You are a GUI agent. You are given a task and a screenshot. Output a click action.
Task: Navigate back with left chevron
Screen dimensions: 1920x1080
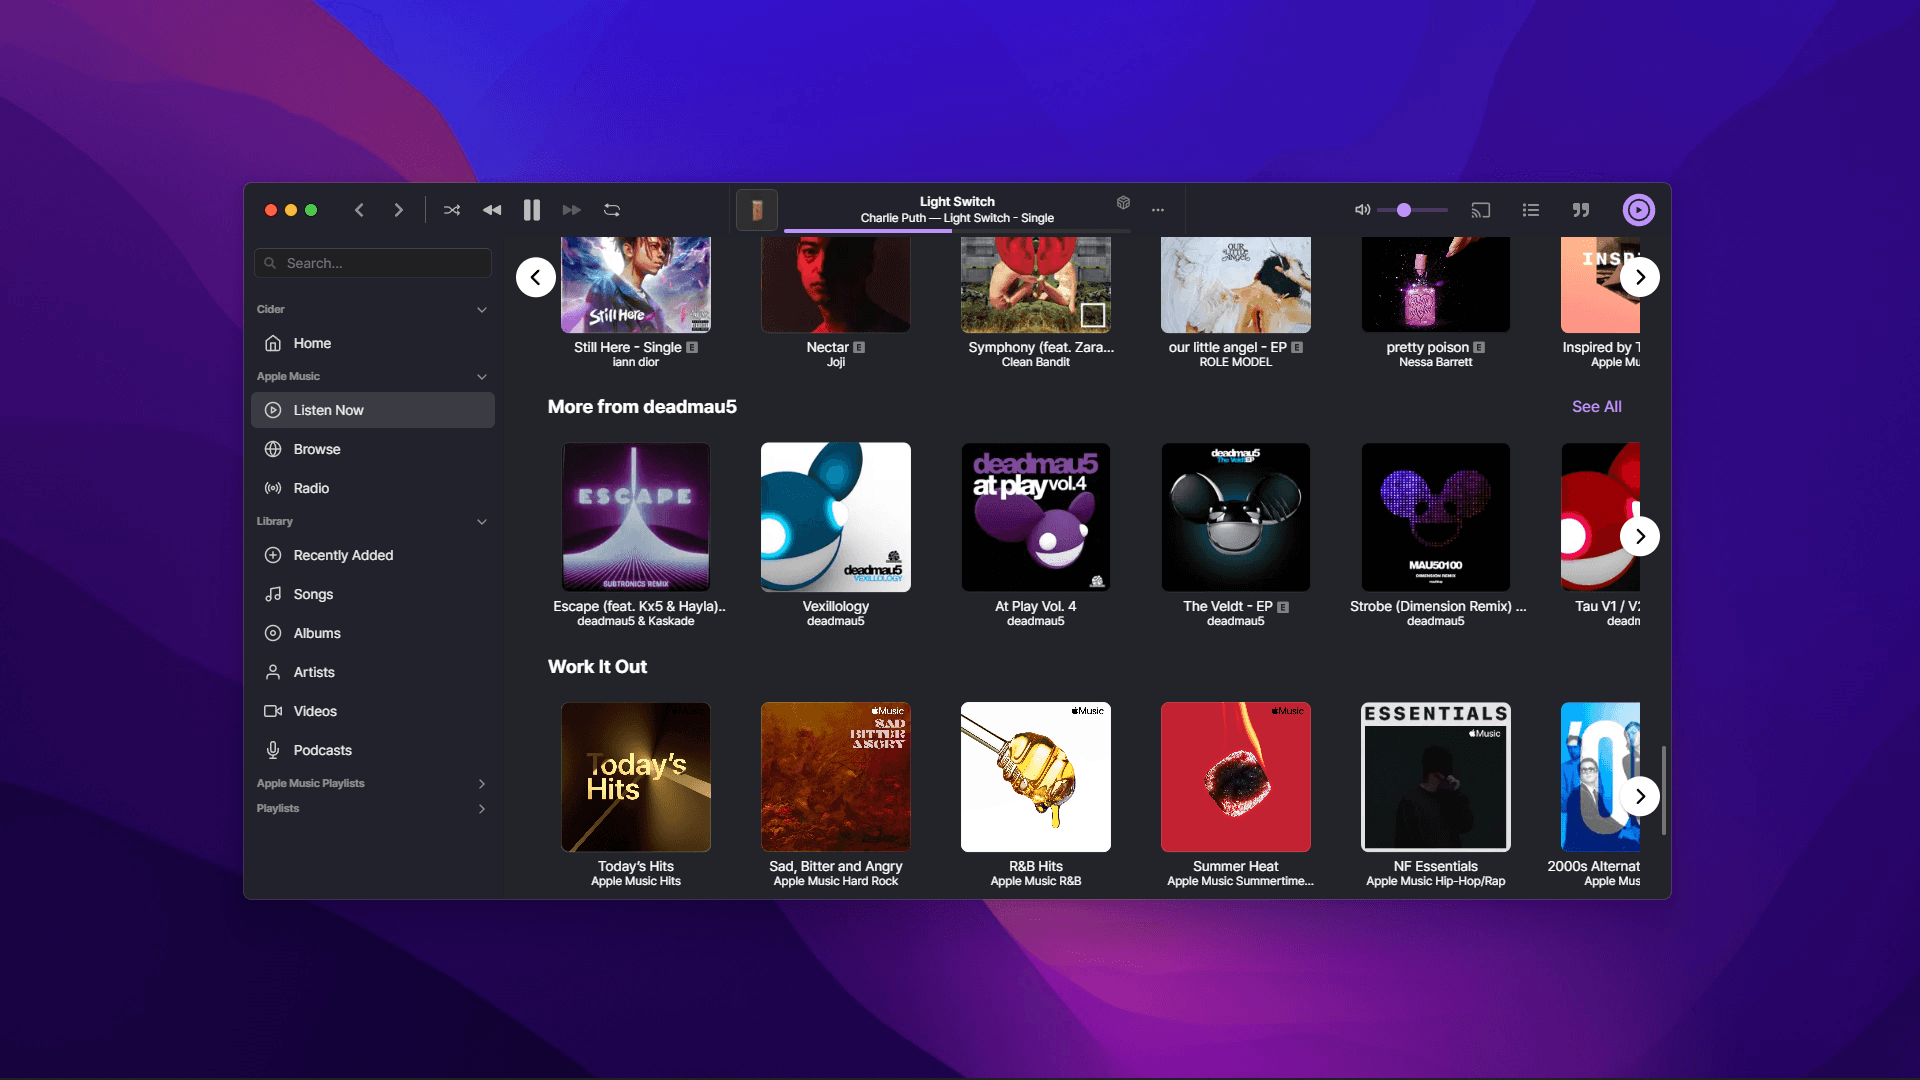(x=359, y=210)
